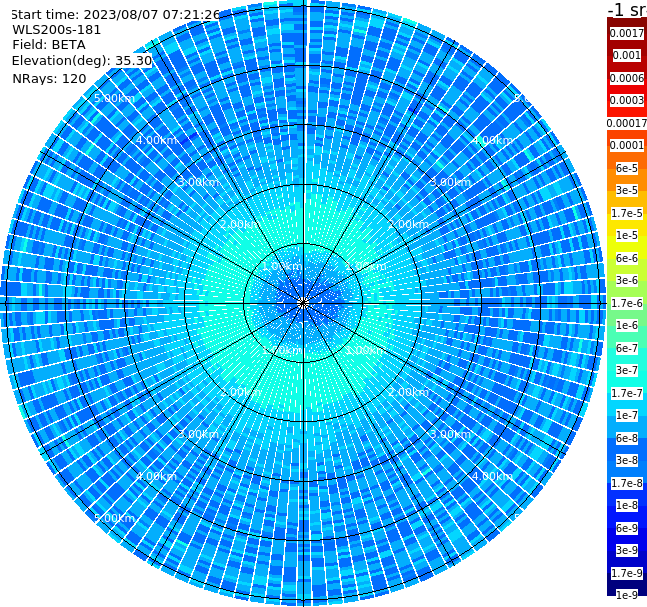Select the 1e-9 colorbar bottom label

click(627, 595)
